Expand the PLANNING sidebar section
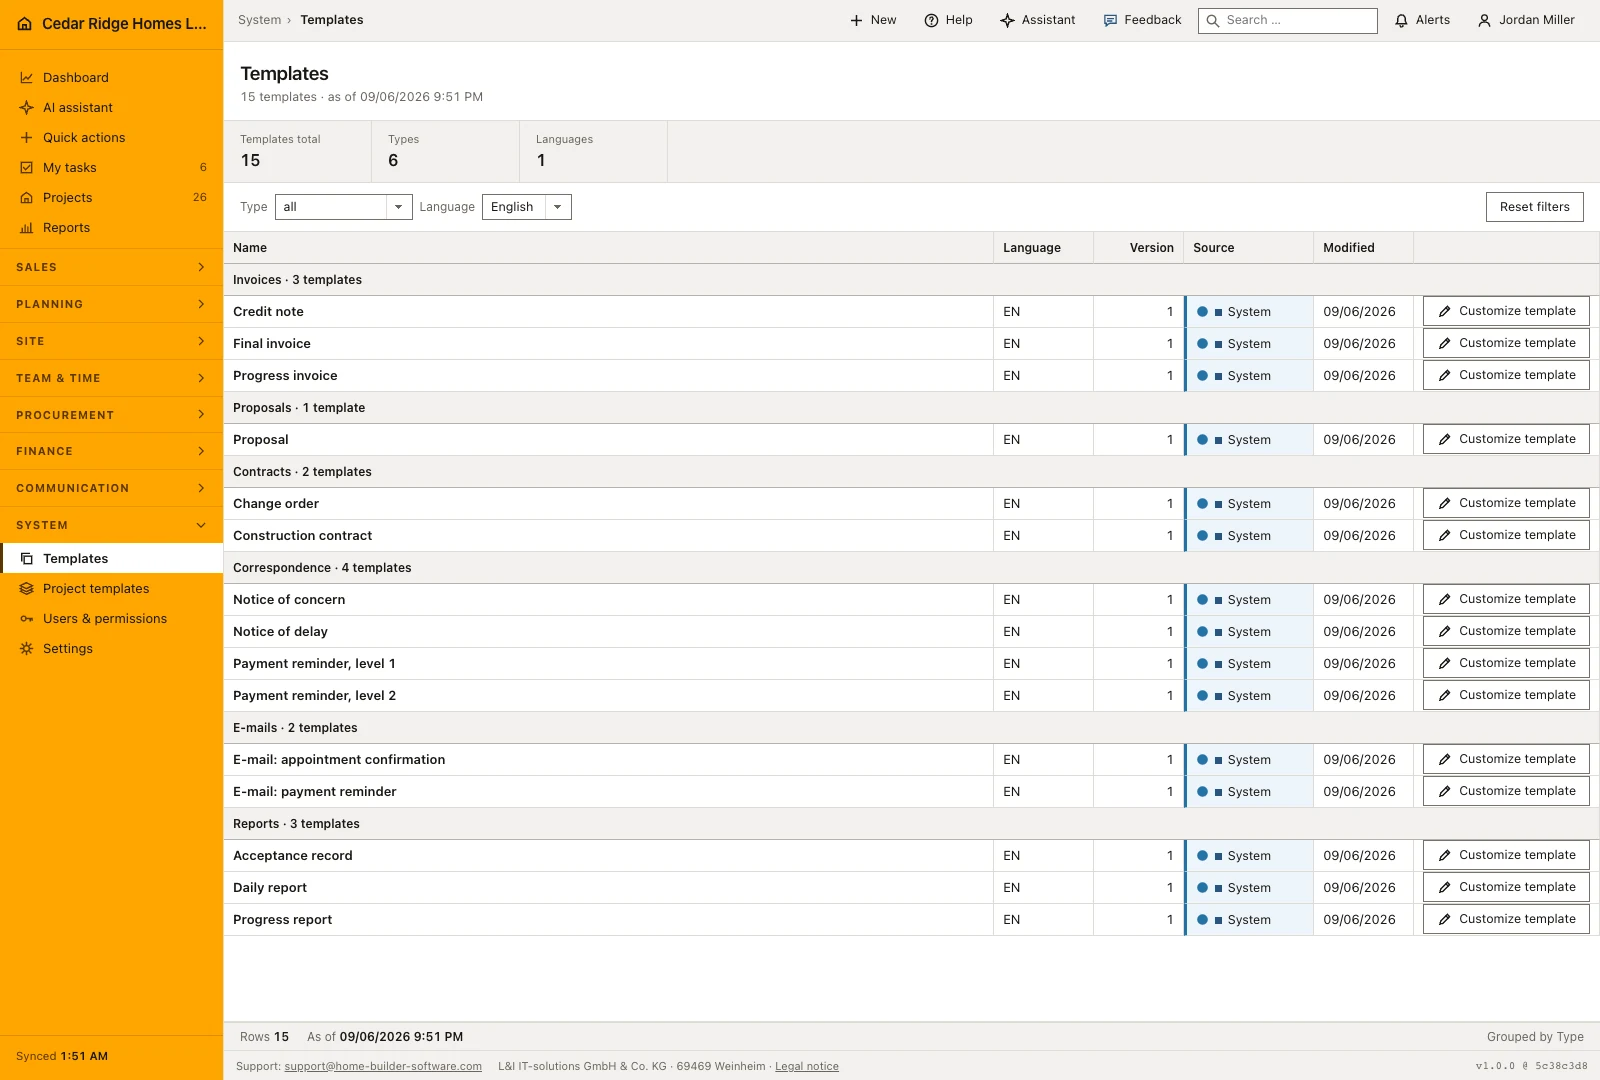The height and width of the screenshot is (1080, 1600). (x=111, y=304)
